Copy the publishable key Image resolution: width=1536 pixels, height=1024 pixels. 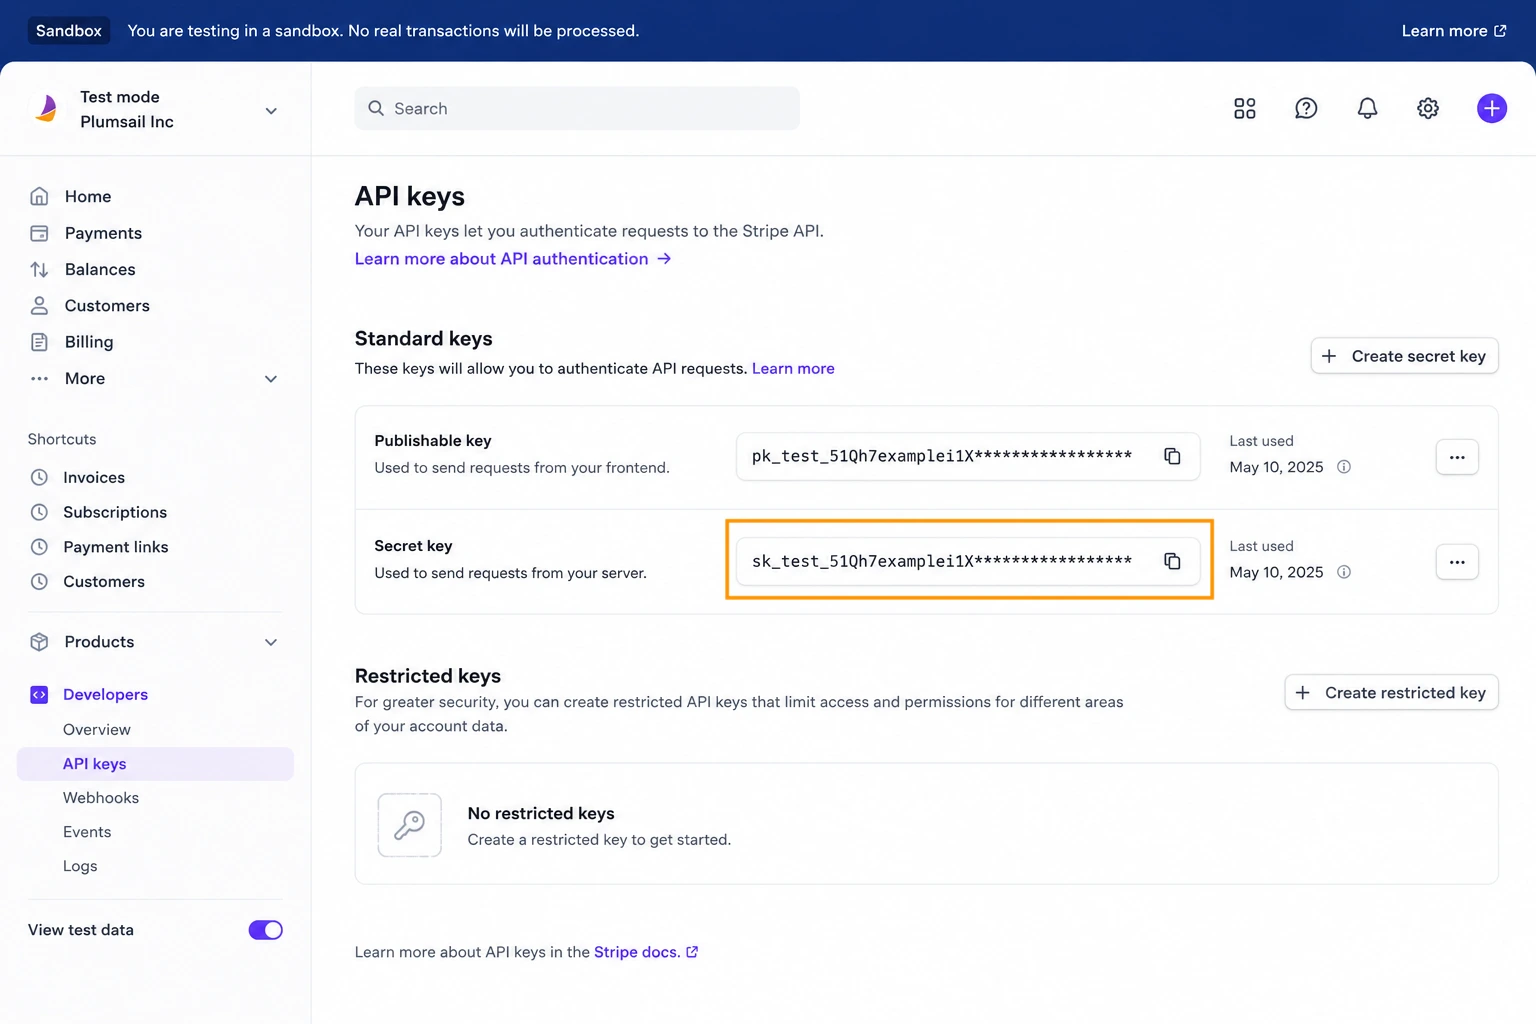[1172, 456]
